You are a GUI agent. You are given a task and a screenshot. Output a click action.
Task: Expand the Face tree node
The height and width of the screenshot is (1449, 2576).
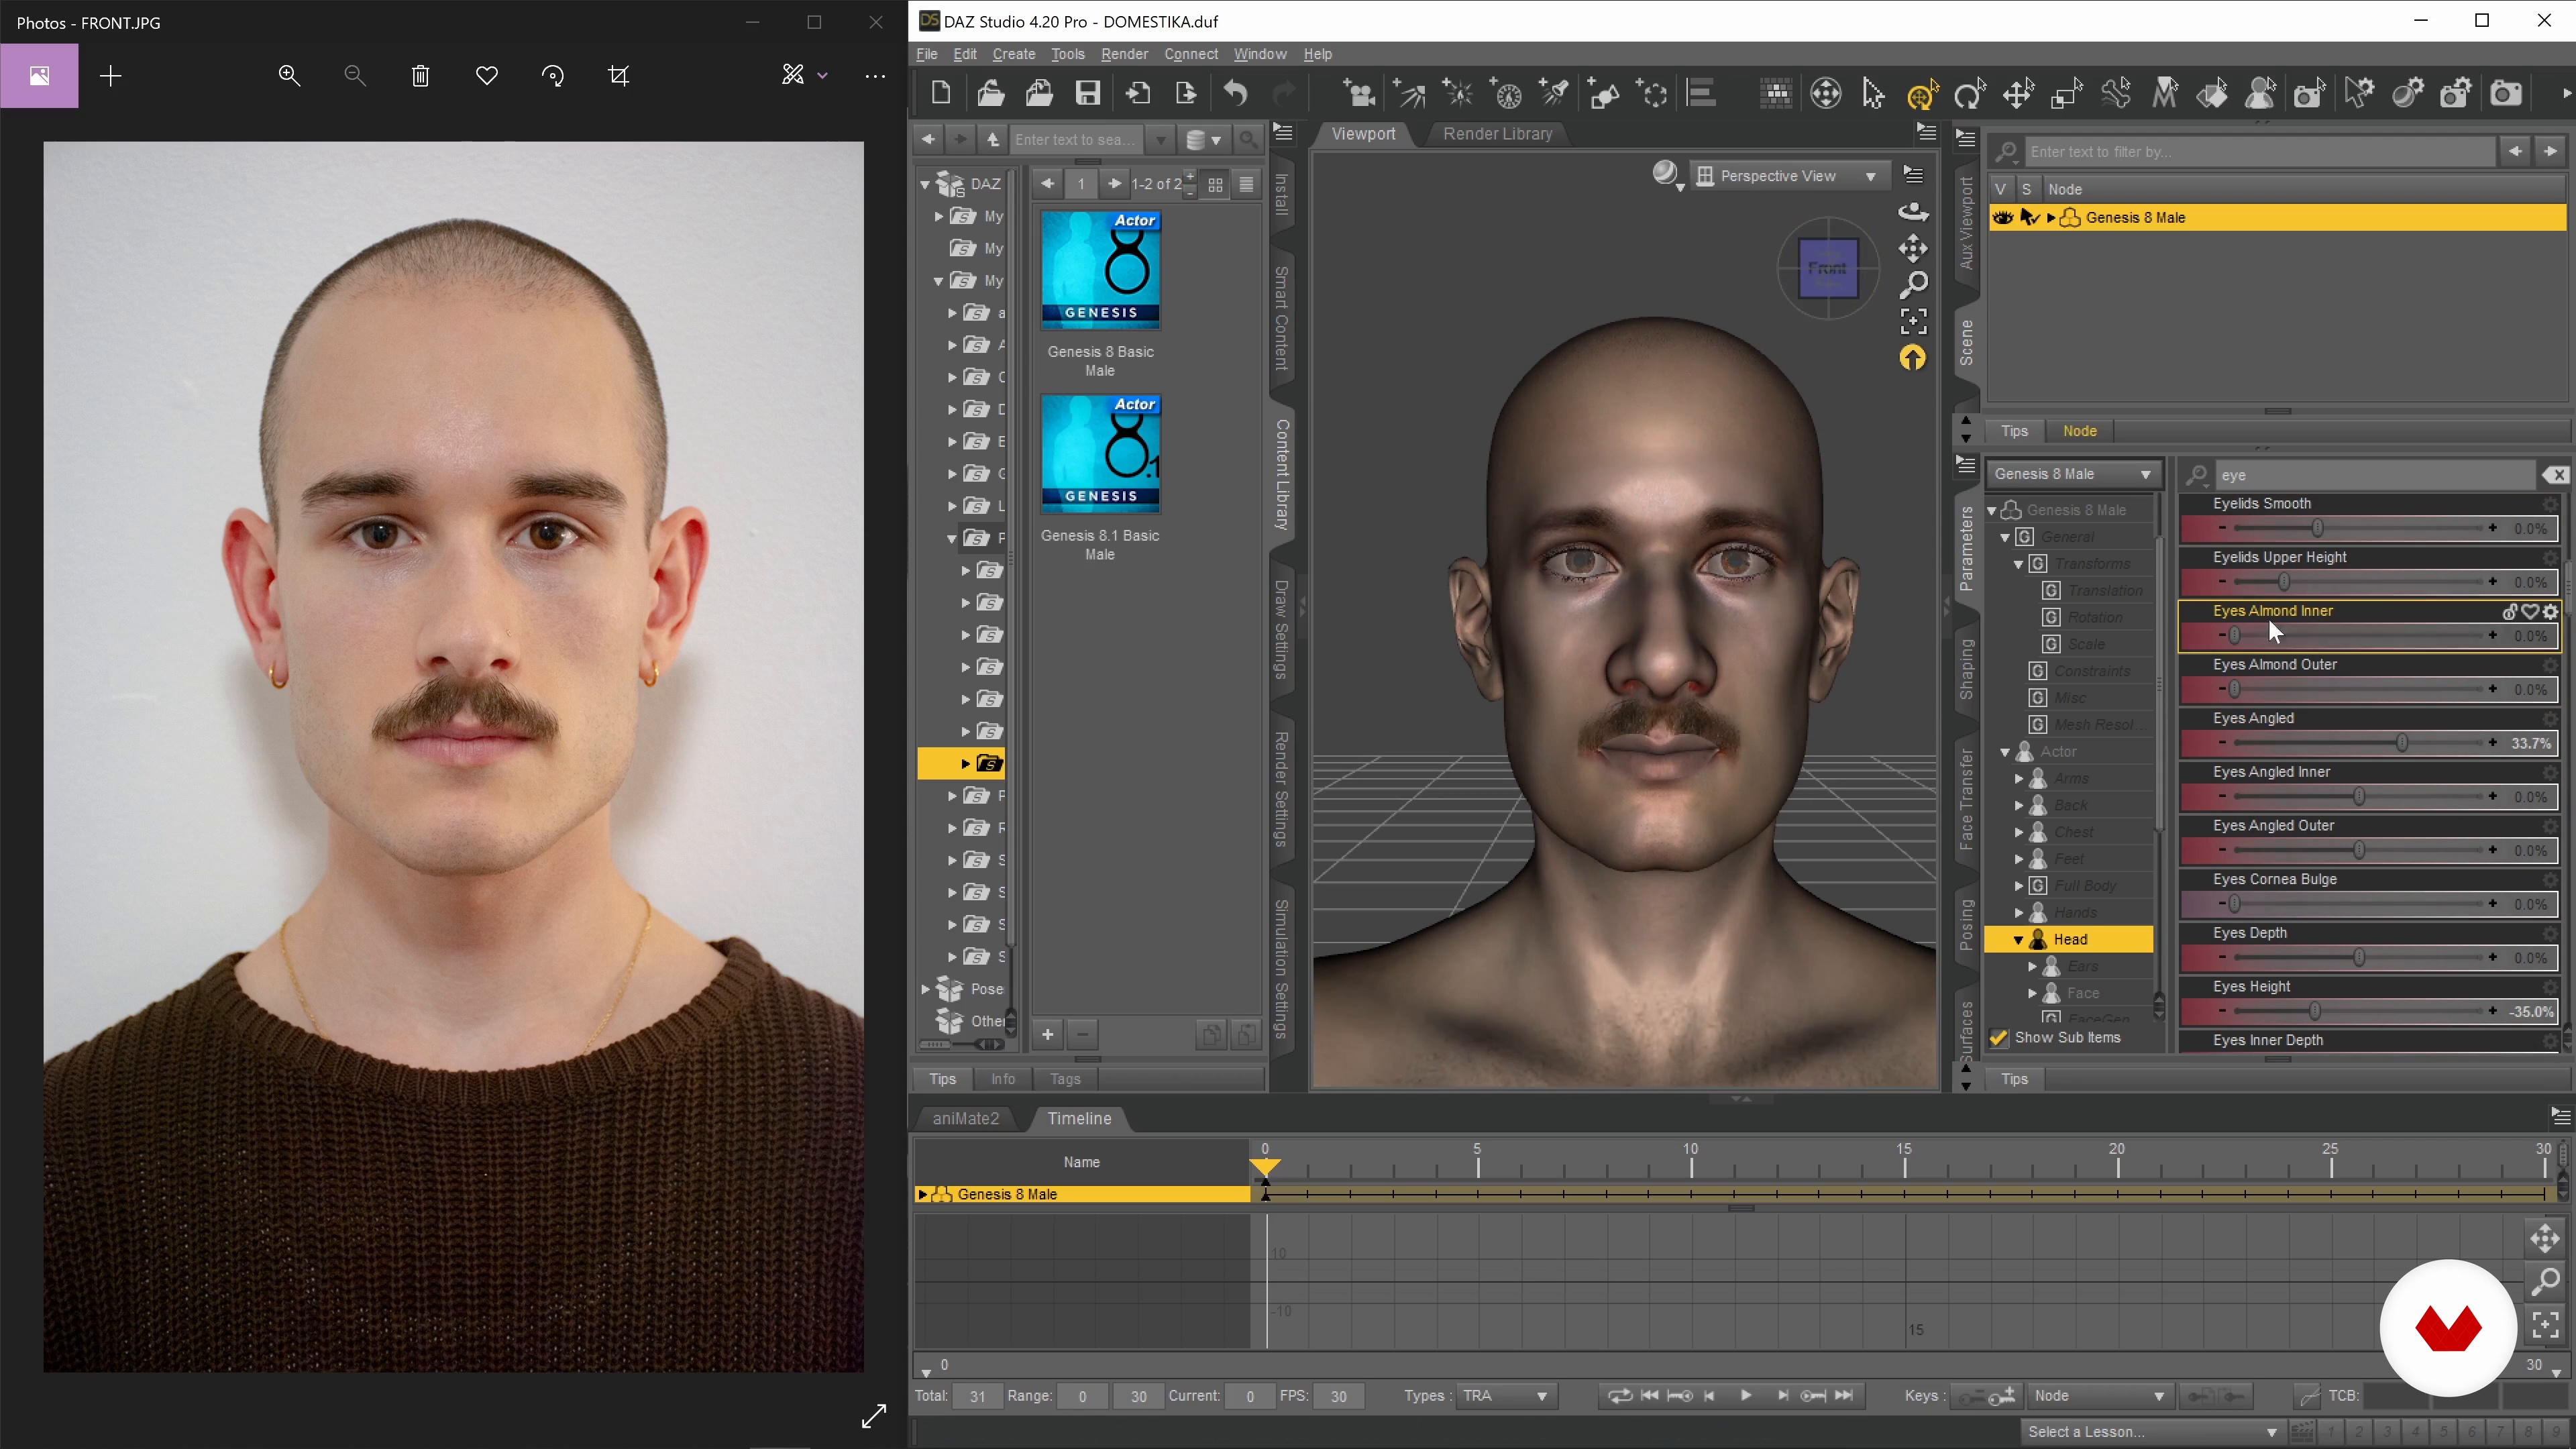point(2032,994)
